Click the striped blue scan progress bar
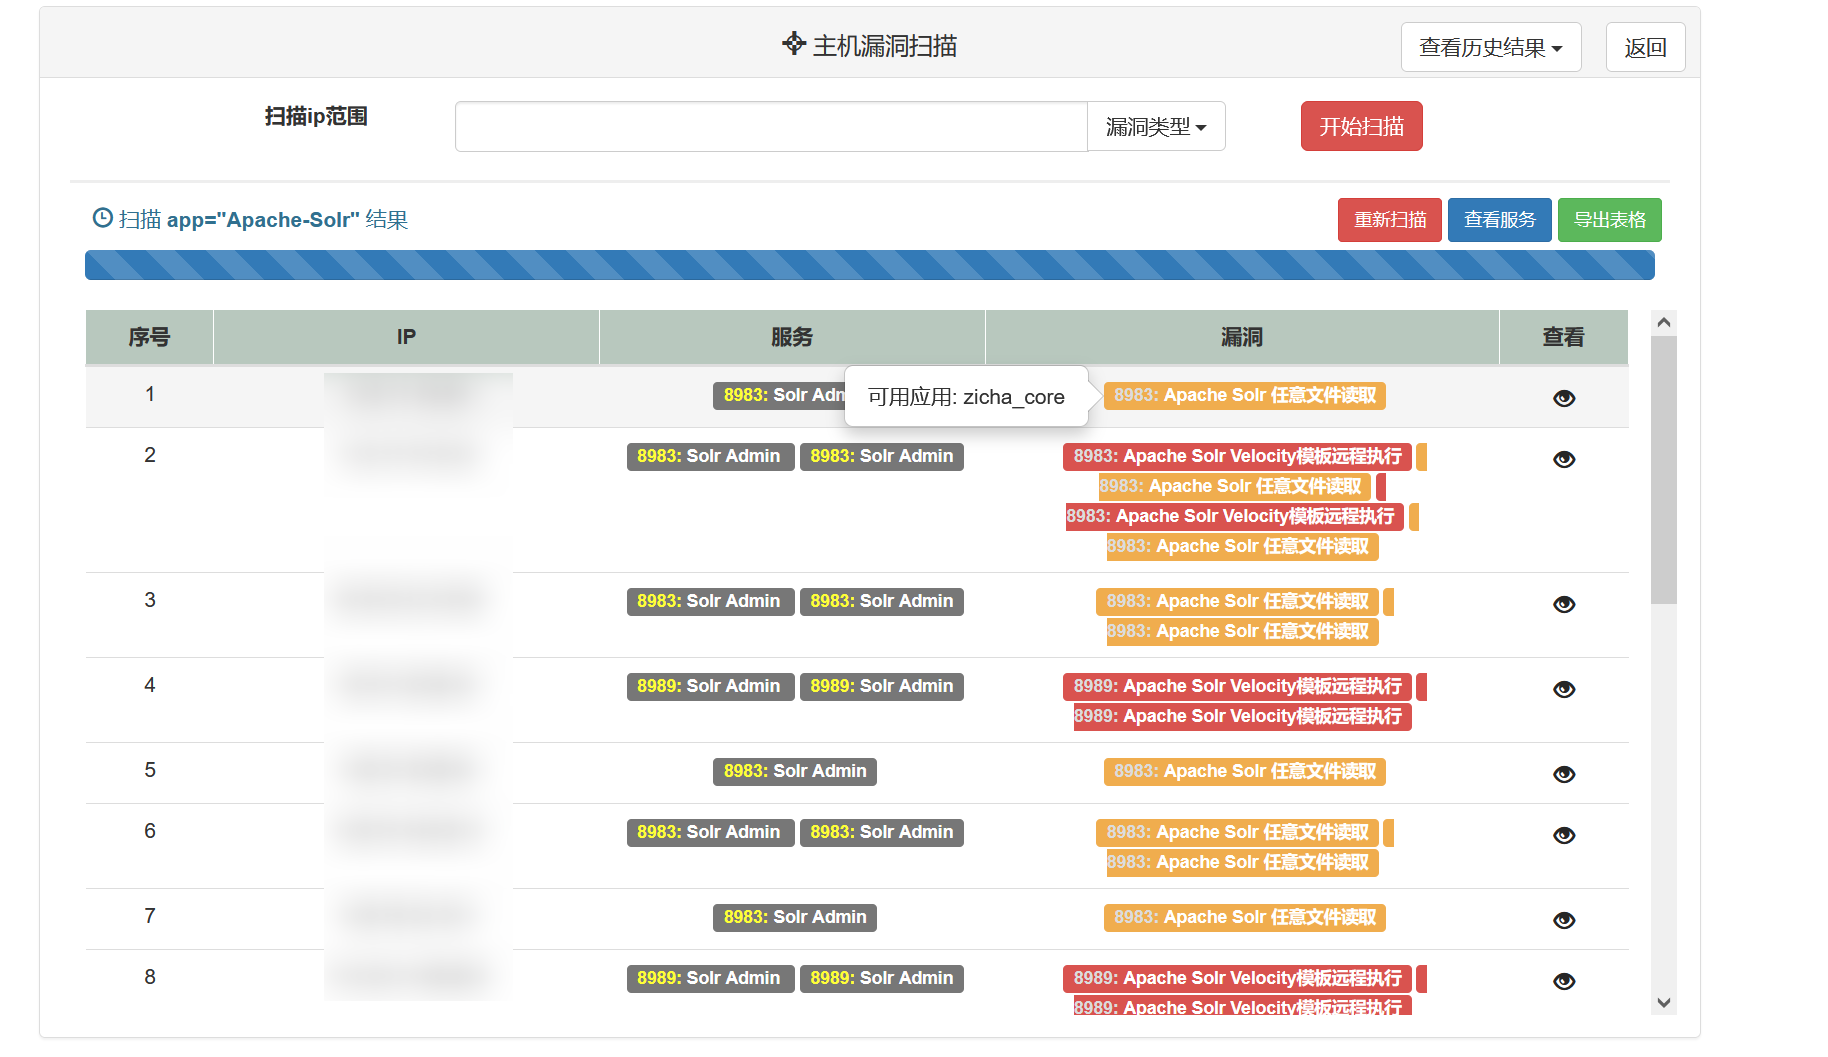 [870, 265]
